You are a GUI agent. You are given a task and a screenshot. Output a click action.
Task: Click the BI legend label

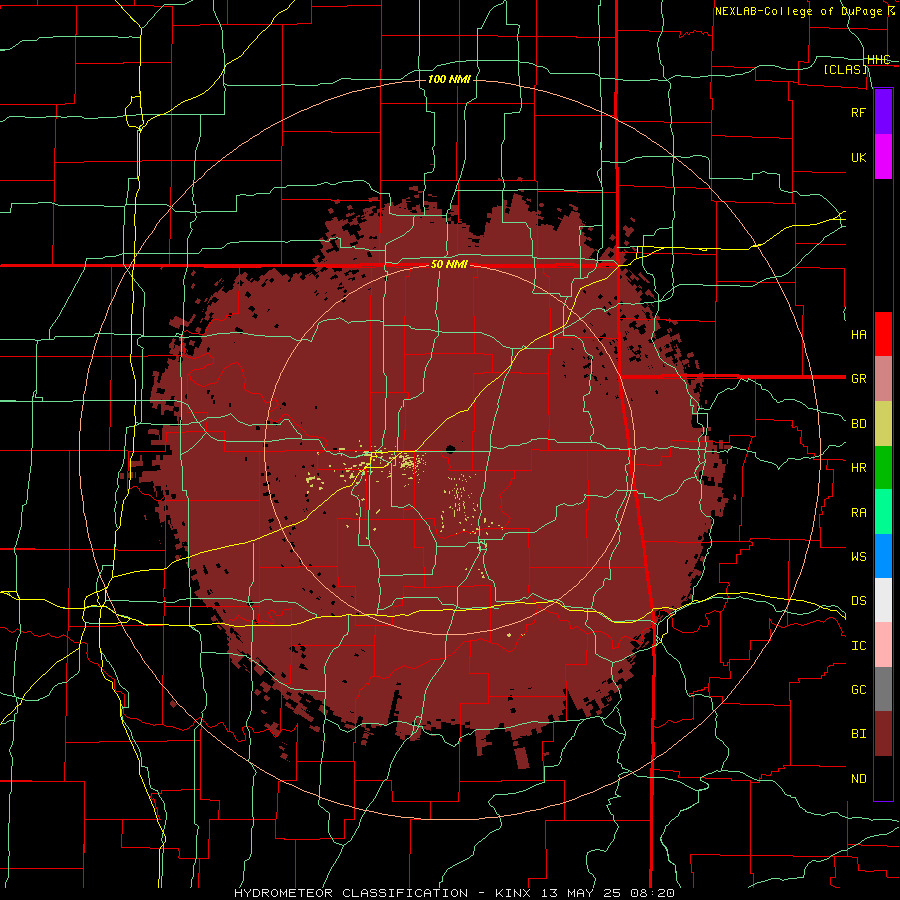pos(859,734)
